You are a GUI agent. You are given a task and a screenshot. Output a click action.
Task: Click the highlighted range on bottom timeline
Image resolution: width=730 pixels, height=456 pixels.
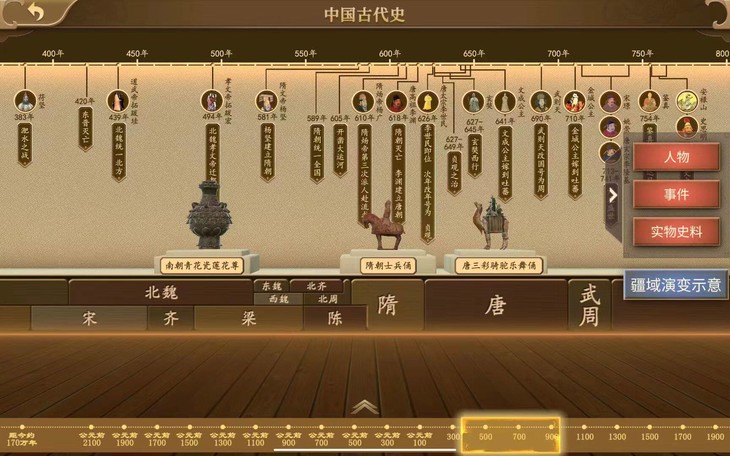[x=511, y=436]
